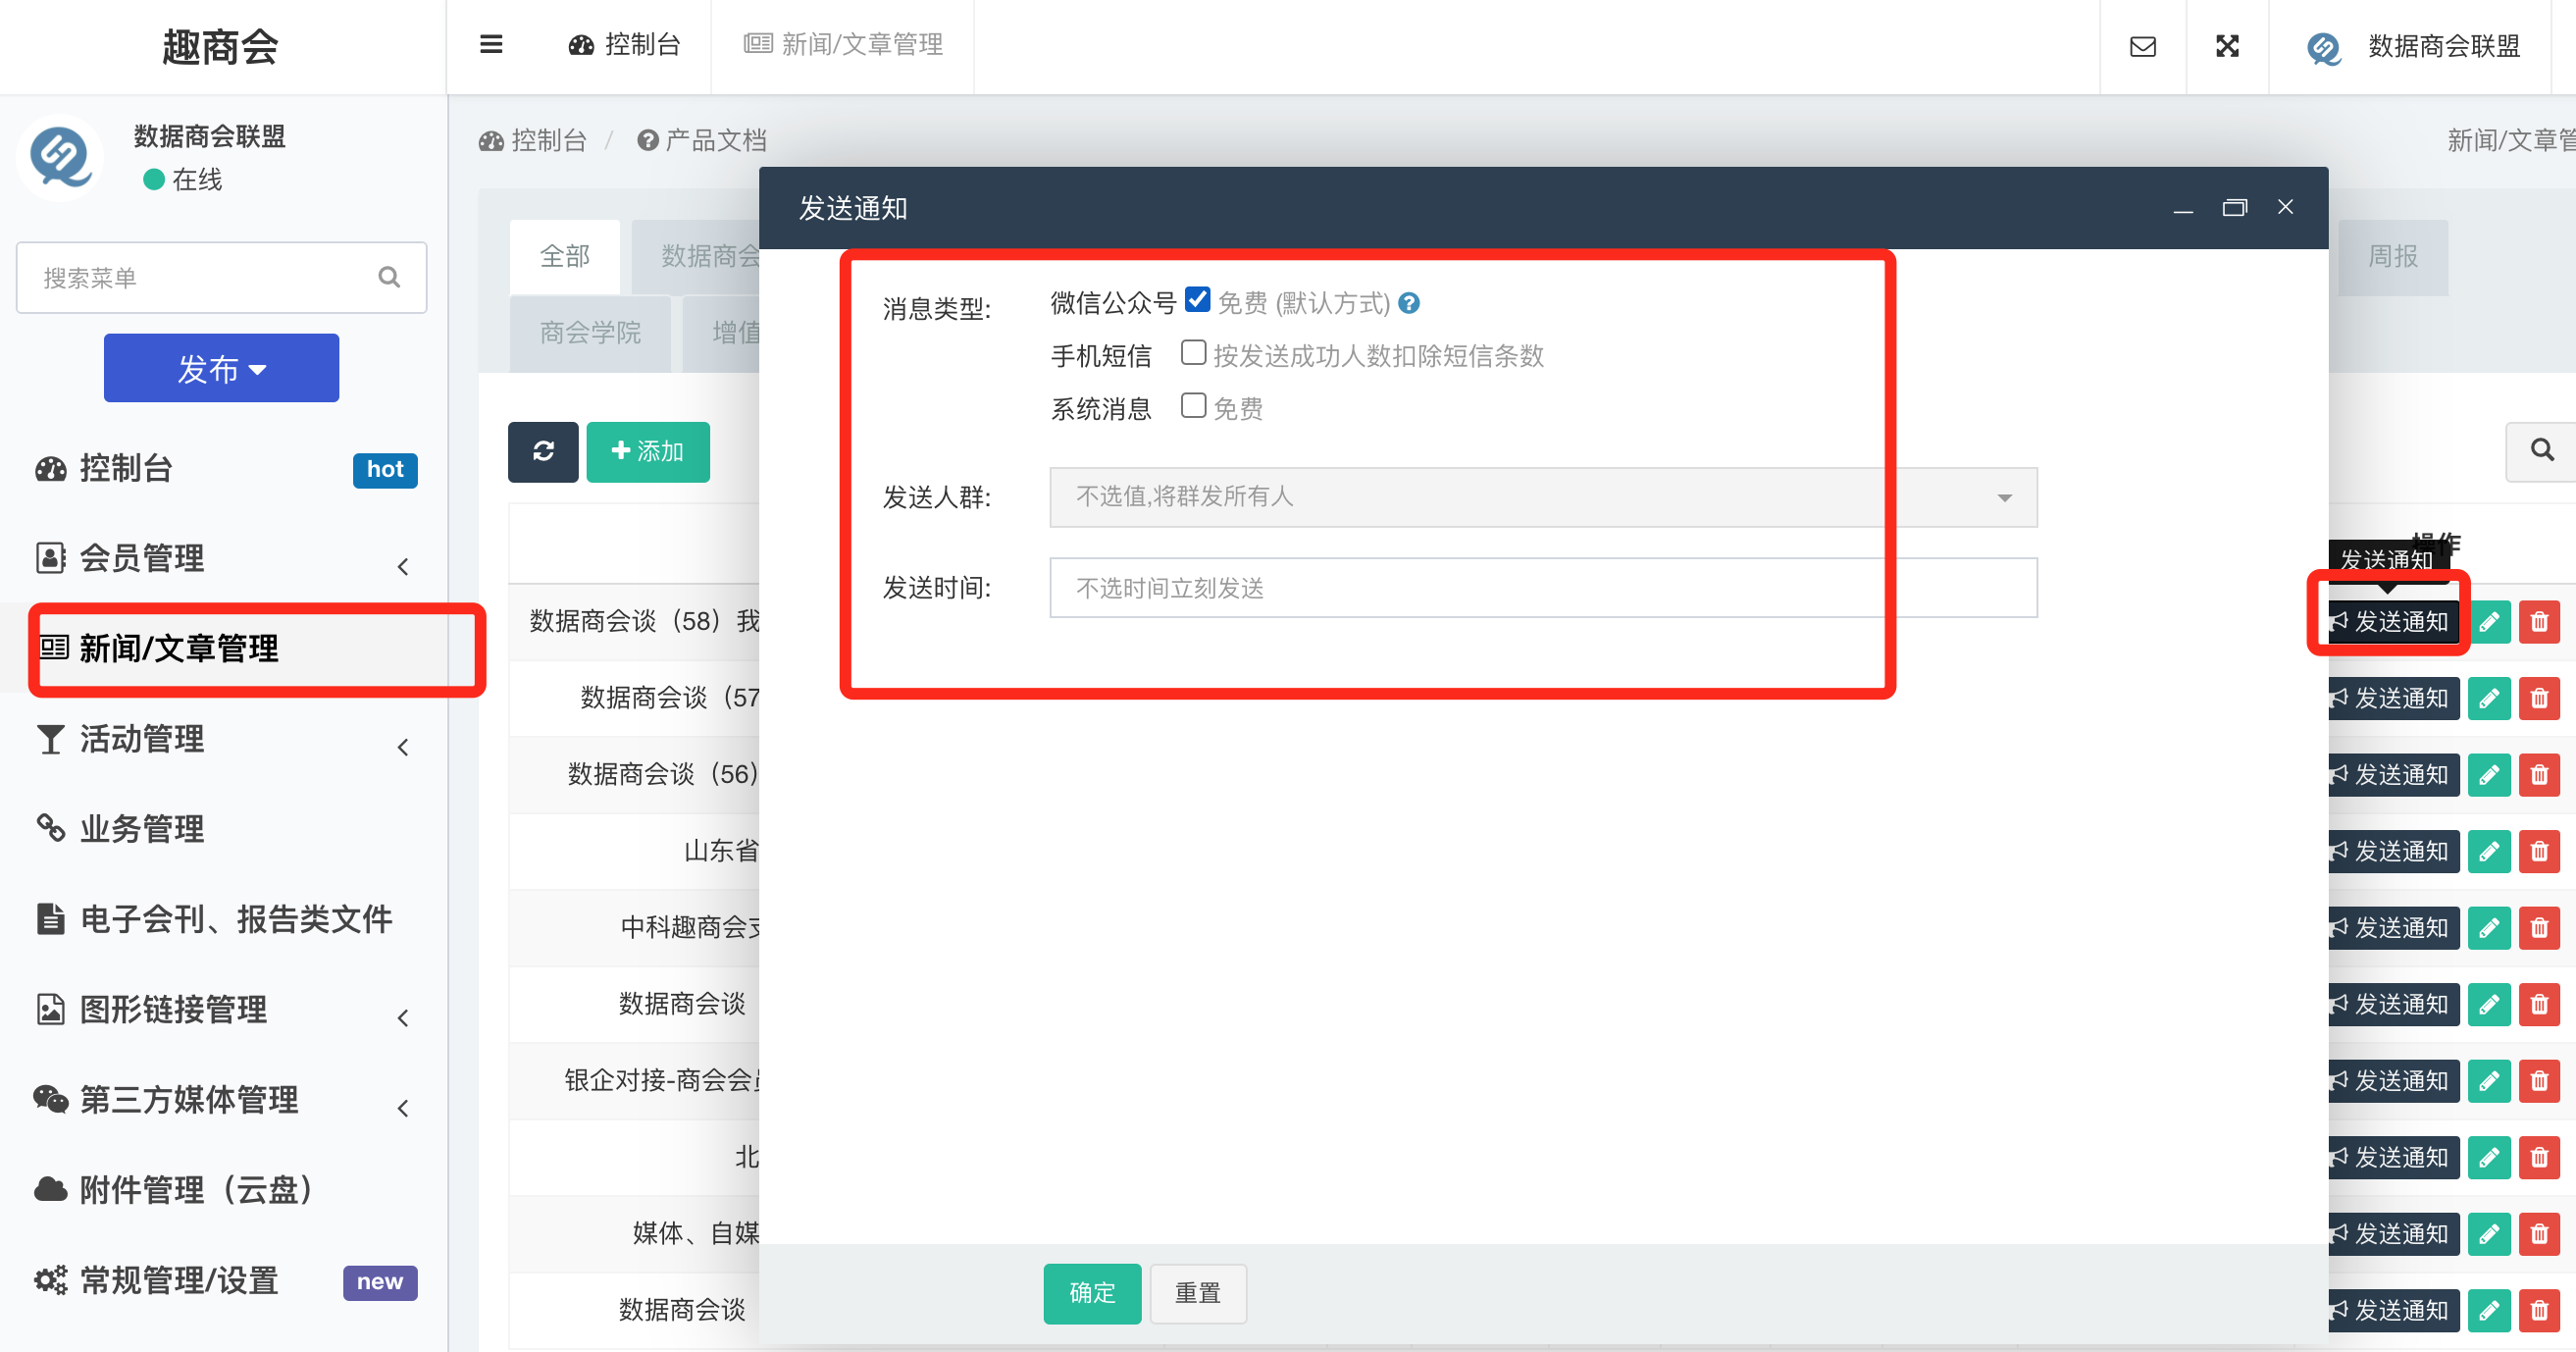This screenshot has width=2576, height=1352.
Task: Click the green 确定 button
Action: click(1091, 1293)
